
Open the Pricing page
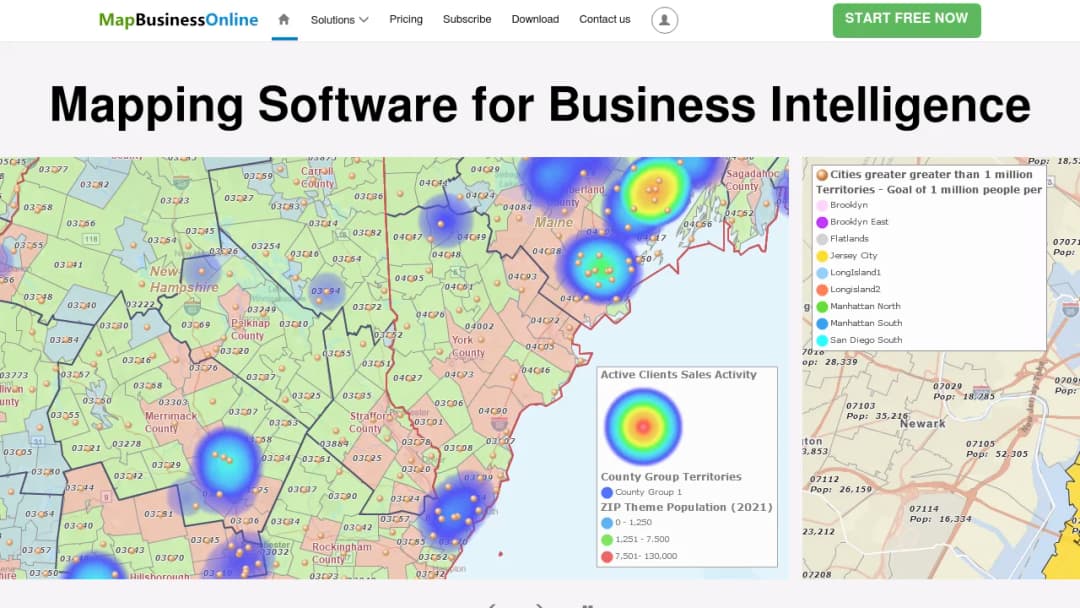[x=406, y=19]
